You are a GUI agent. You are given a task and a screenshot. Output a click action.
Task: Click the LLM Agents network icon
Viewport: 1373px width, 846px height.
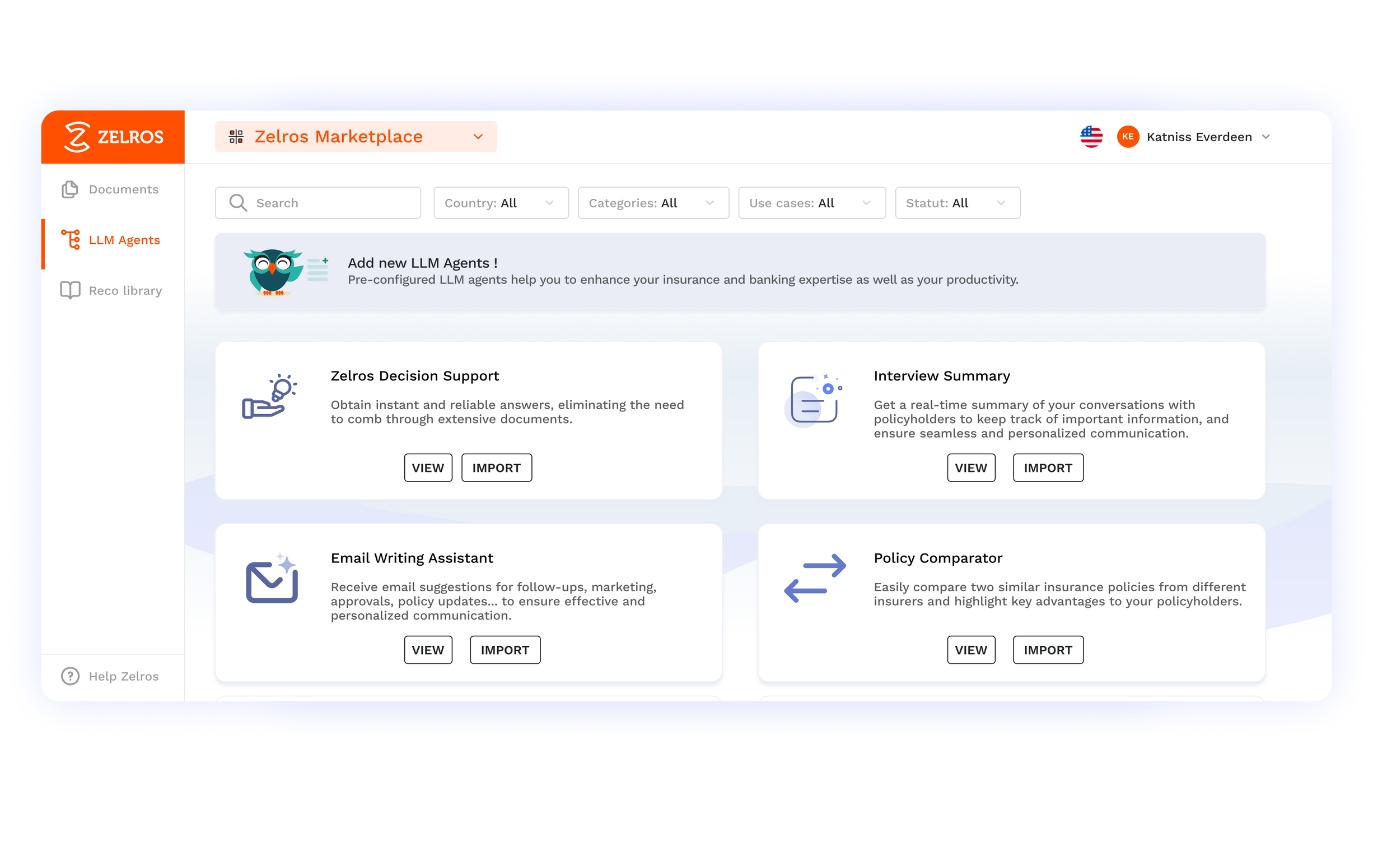[69, 240]
